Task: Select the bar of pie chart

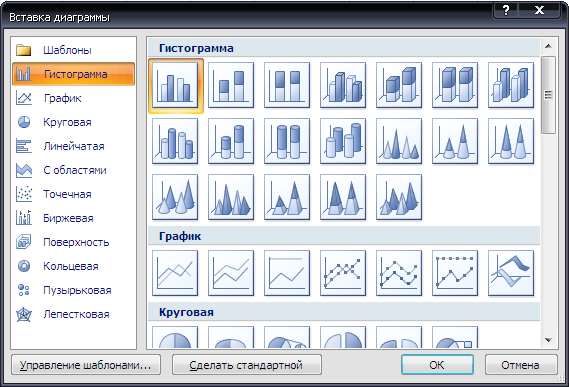Action: tap(455, 337)
